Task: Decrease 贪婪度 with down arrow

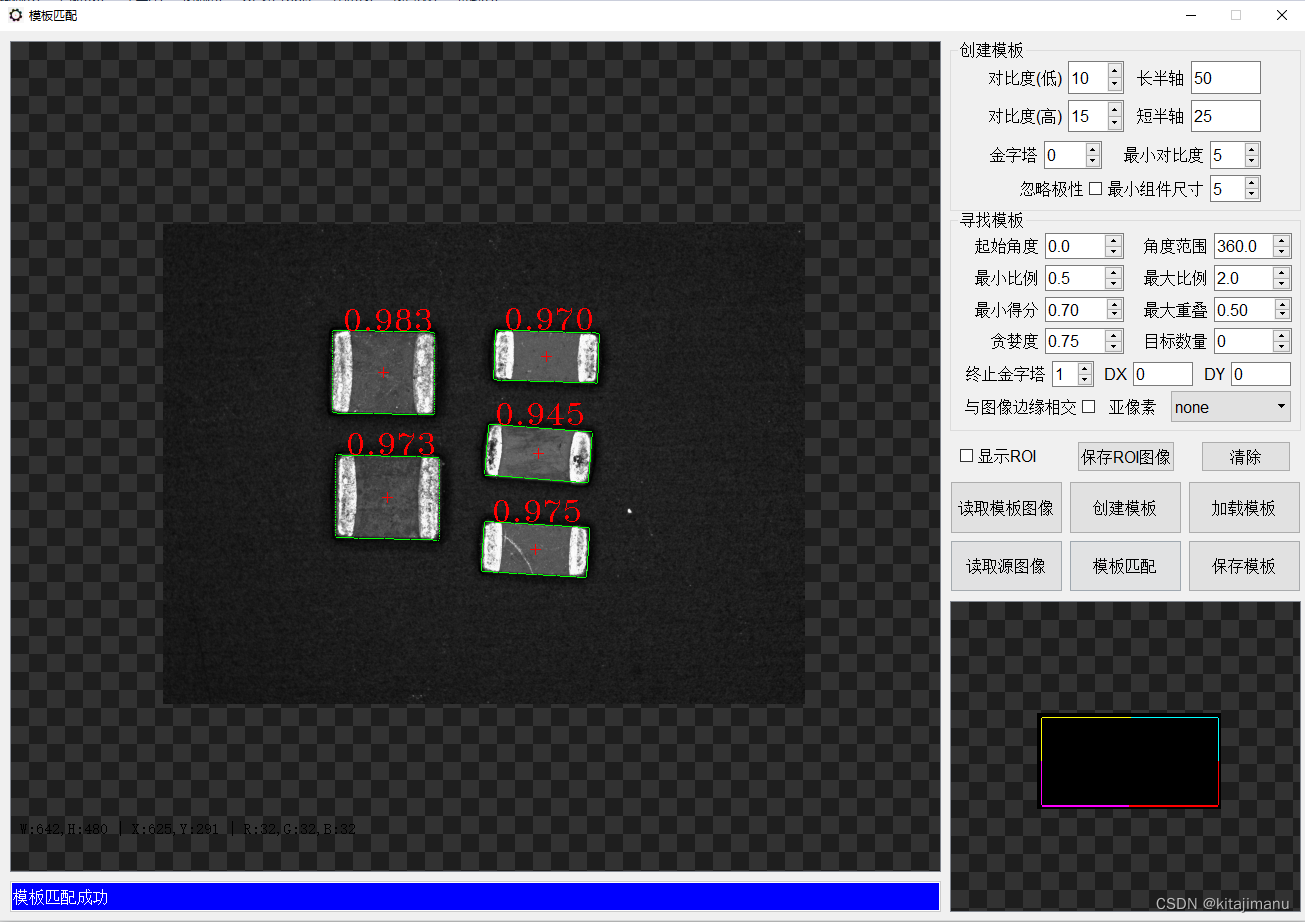Action: click(1114, 347)
